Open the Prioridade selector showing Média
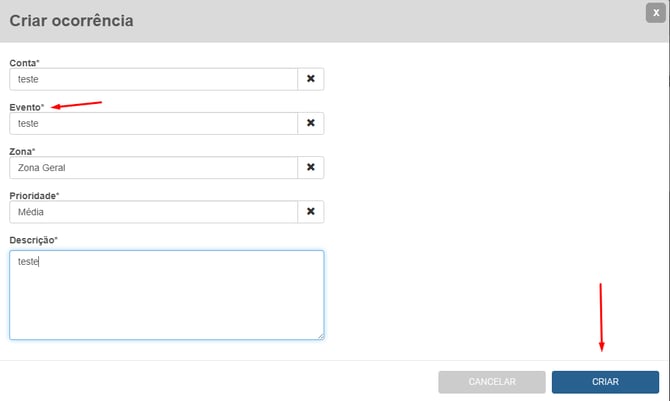Screen dimensions: 670x401 coord(154,212)
